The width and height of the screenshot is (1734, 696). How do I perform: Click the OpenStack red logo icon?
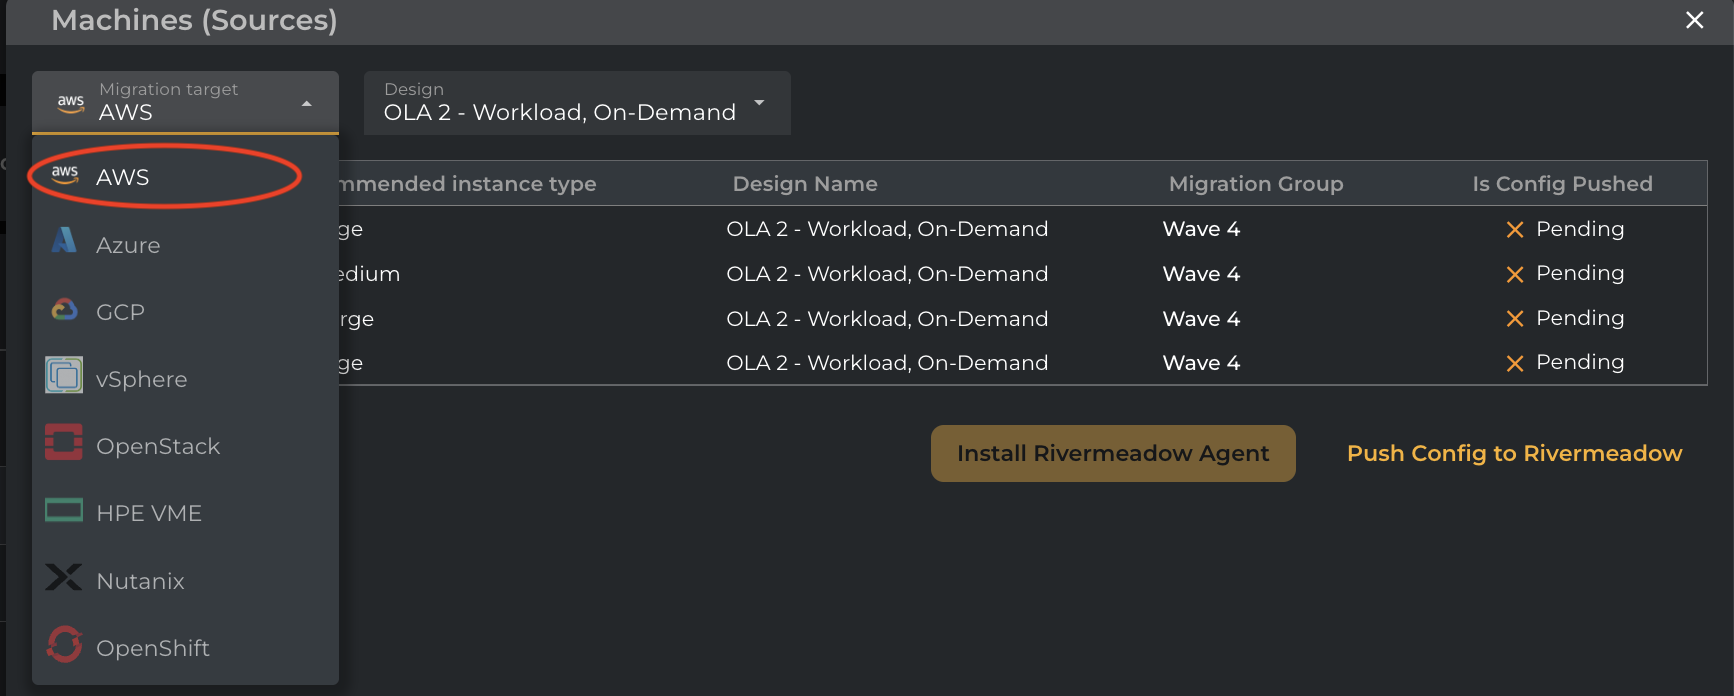[x=64, y=443]
